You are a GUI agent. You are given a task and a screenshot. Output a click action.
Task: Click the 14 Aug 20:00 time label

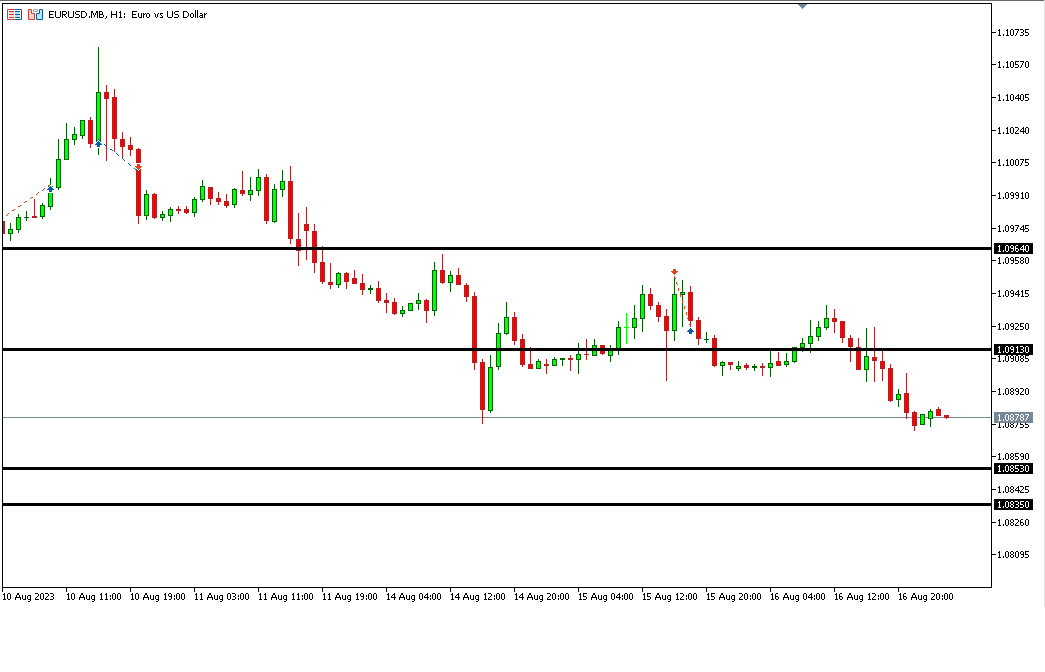pos(541,597)
